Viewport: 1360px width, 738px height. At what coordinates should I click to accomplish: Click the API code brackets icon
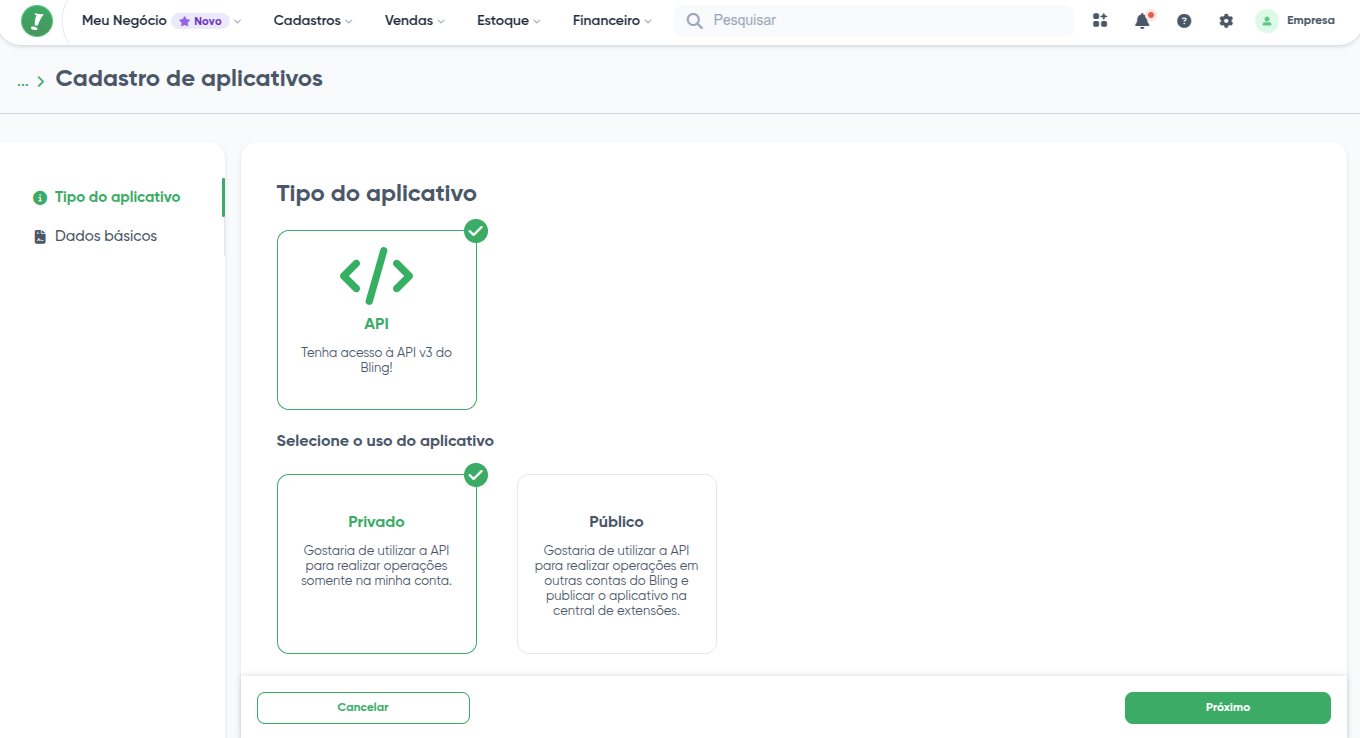point(376,275)
